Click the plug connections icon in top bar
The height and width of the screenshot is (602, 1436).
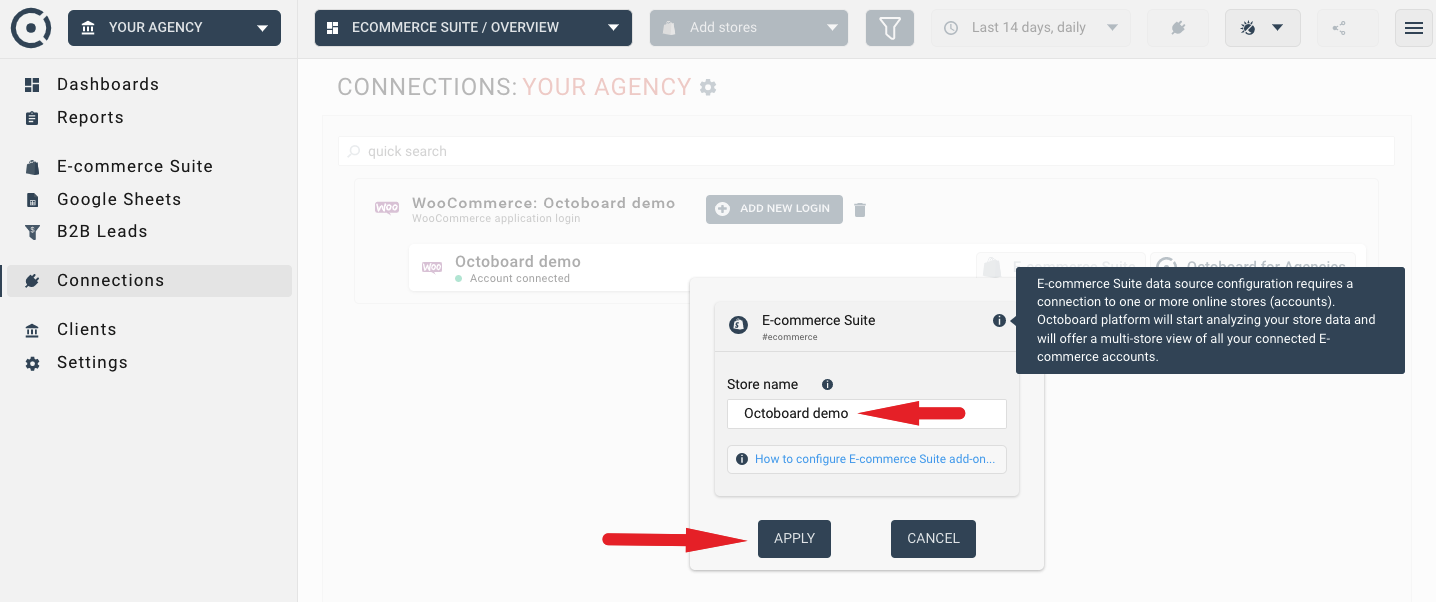(1178, 28)
